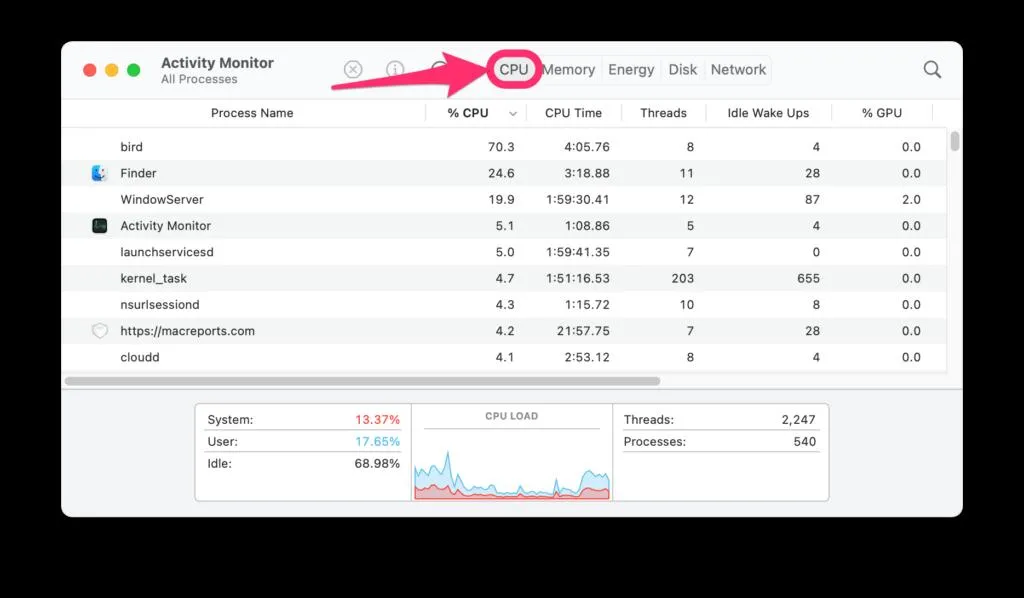This screenshot has width=1024, height=598.
Task: Click the CPU Load graph
Action: coord(512,475)
